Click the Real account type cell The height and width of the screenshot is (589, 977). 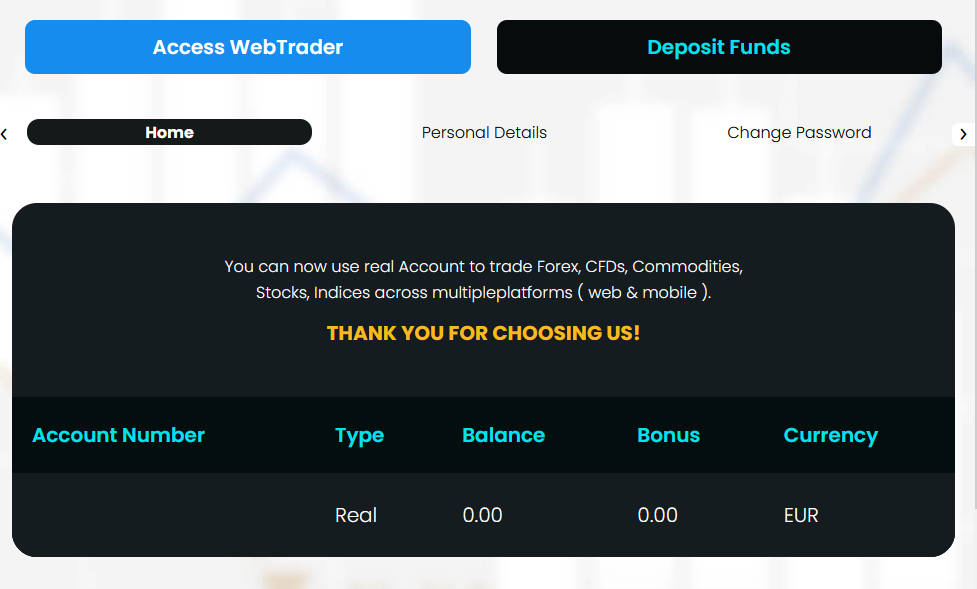[356, 515]
